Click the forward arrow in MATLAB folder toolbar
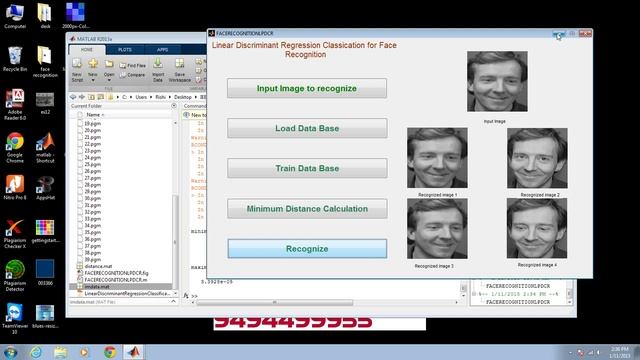The image size is (640, 360). point(82,97)
